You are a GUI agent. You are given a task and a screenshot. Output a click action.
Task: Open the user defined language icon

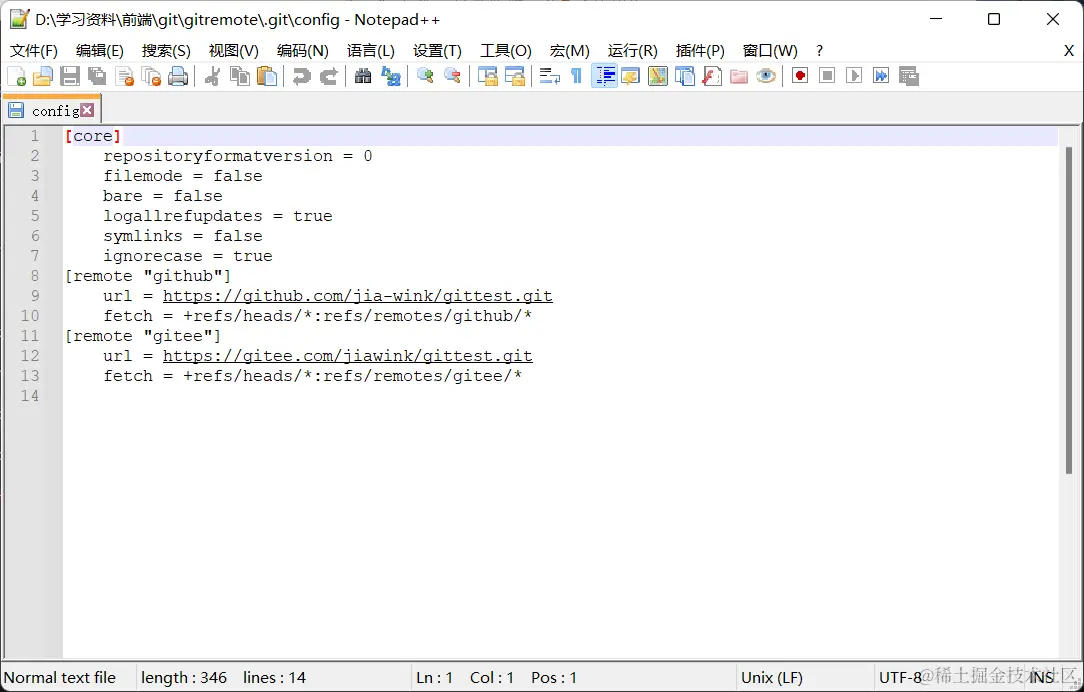(630, 76)
